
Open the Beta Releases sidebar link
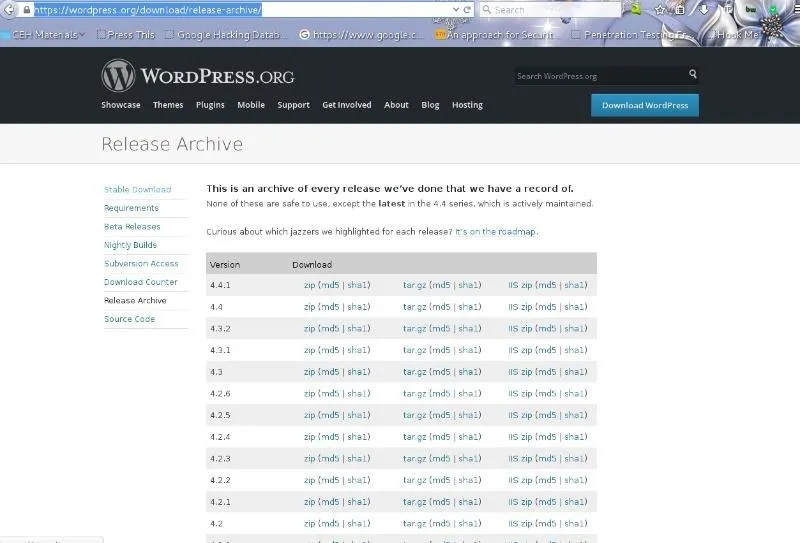point(132,227)
